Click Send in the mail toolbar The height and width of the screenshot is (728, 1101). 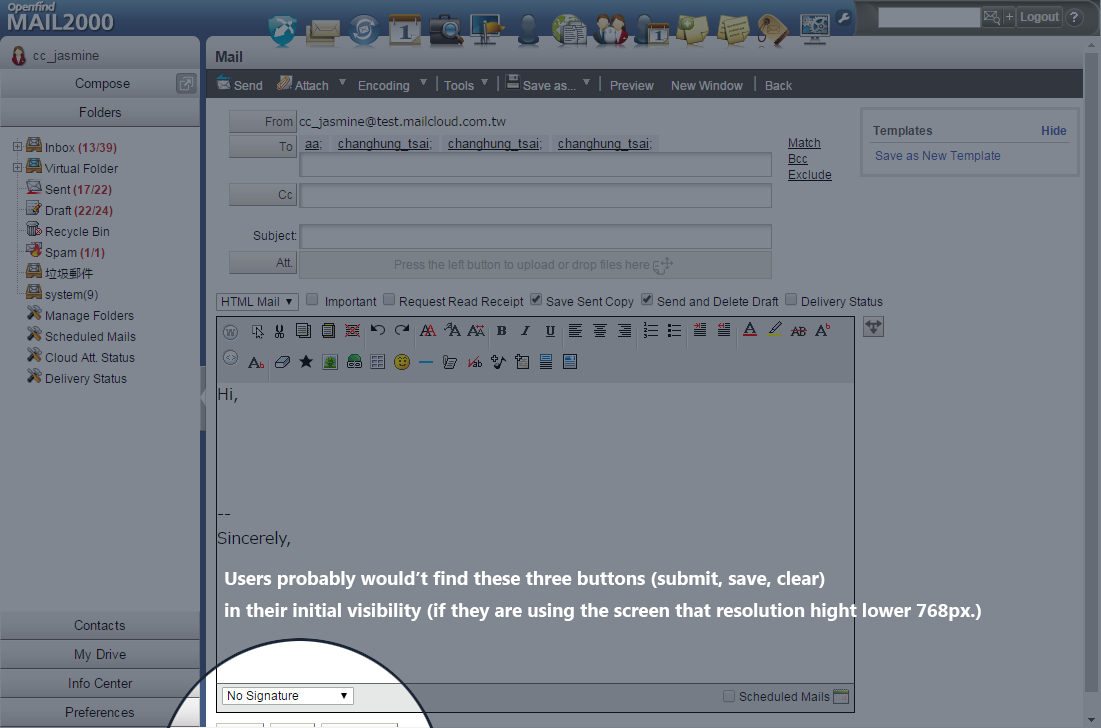240,85
